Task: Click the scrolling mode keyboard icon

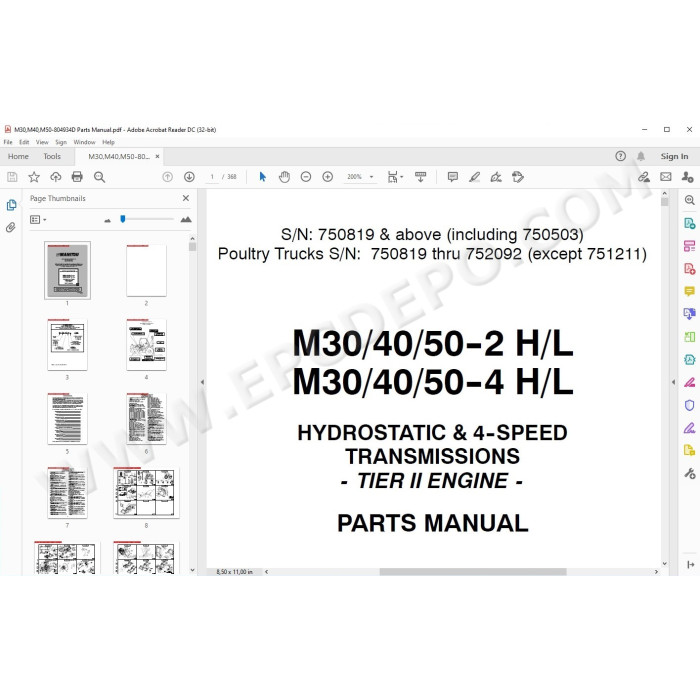Action: pyautogui.click(x=421, y=177)
